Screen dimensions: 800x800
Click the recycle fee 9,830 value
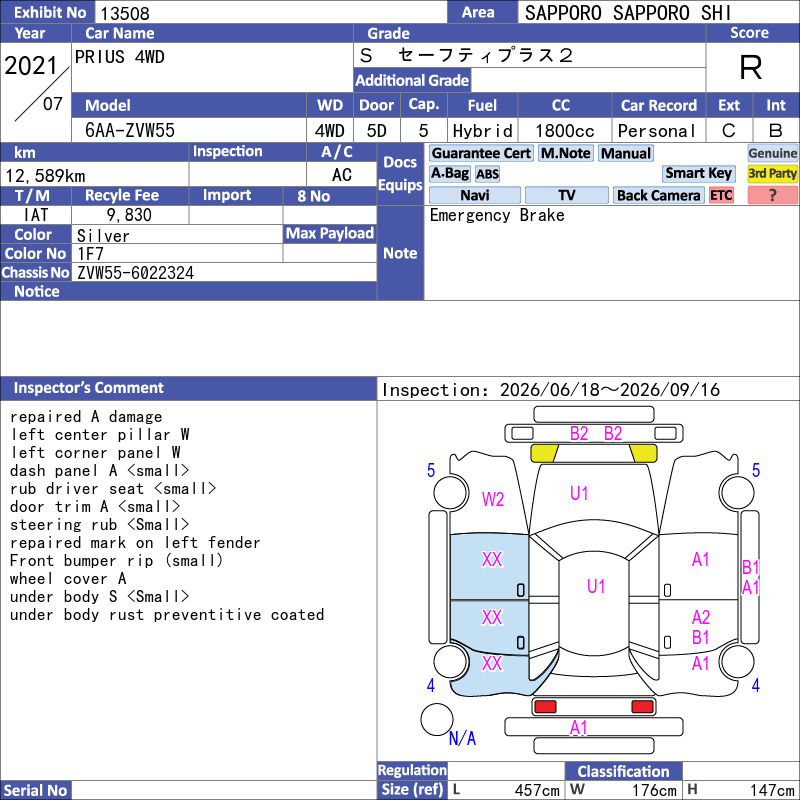[129, 215]
